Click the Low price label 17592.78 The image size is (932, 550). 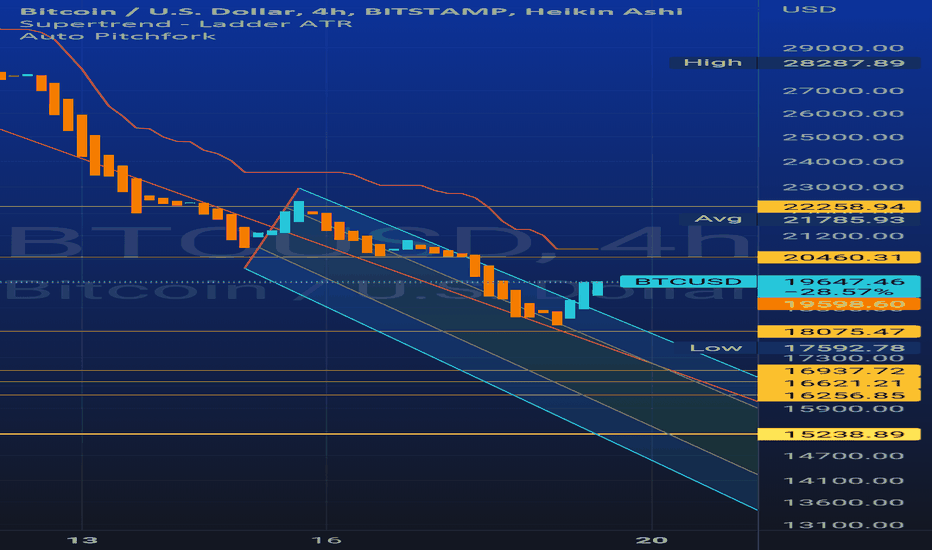[x=843, y=348]
